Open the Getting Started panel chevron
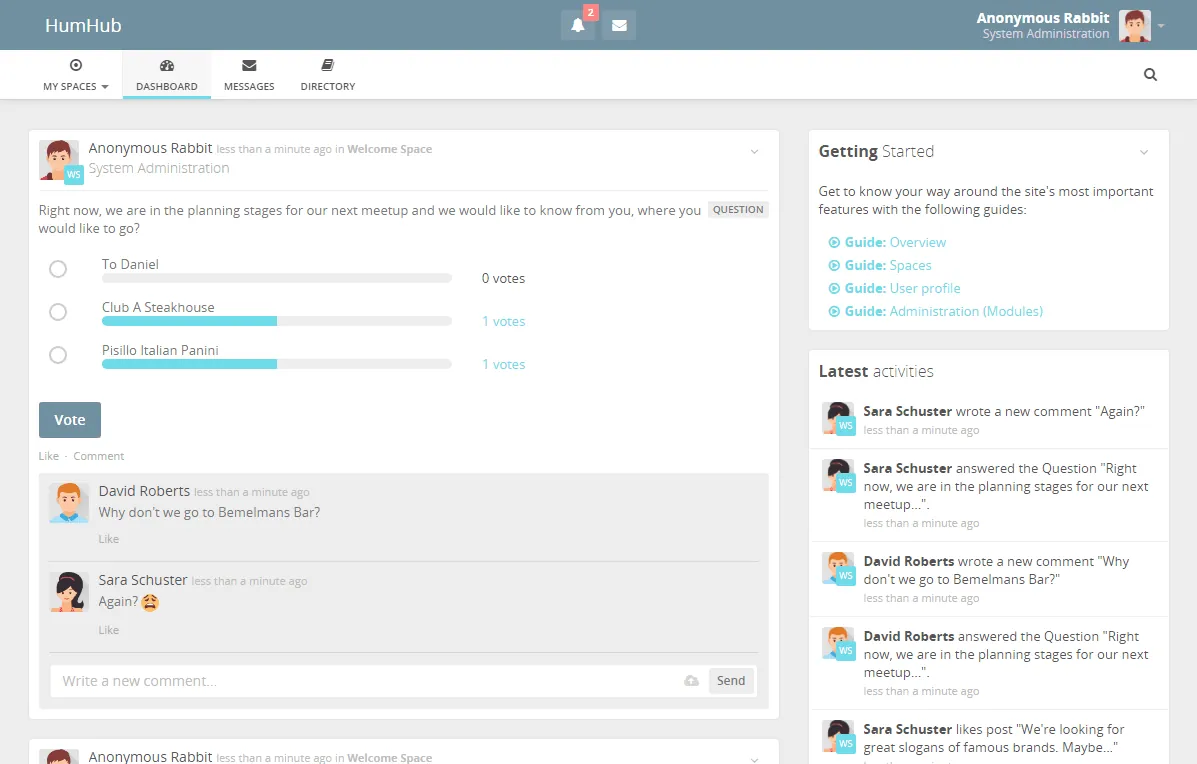Viewport: 1197px width, 764px height. [1144, 152]
